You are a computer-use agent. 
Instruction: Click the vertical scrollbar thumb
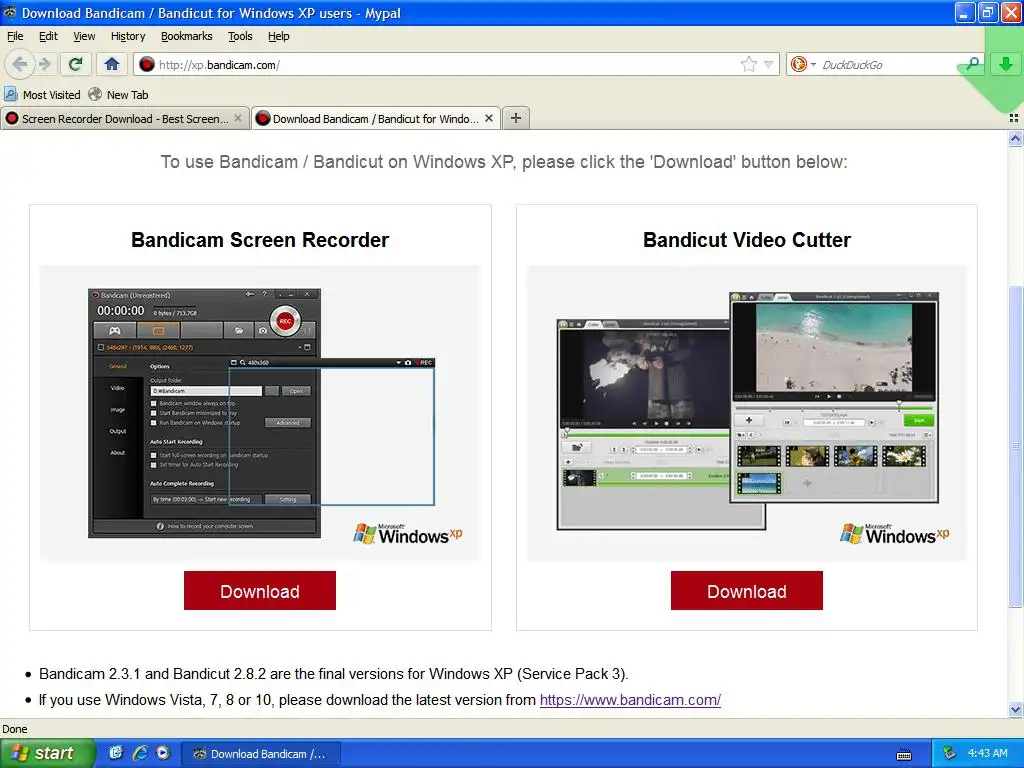tap(1015, 446)
